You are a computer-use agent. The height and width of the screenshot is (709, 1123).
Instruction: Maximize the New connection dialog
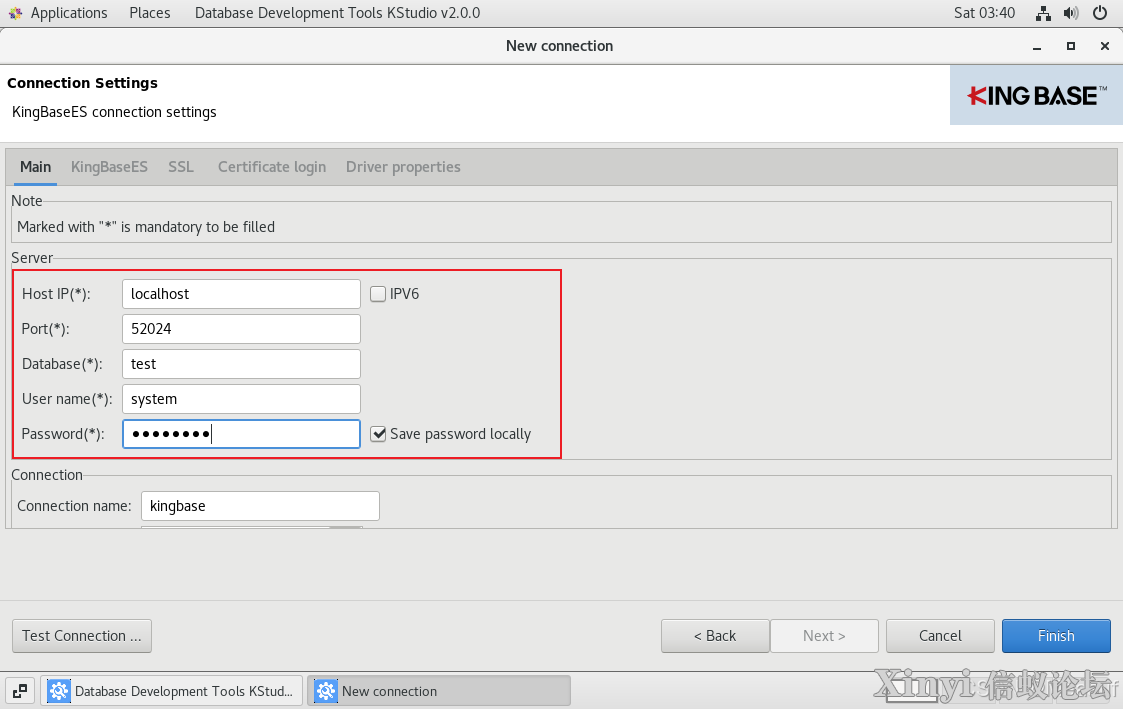pos(1071,46)
